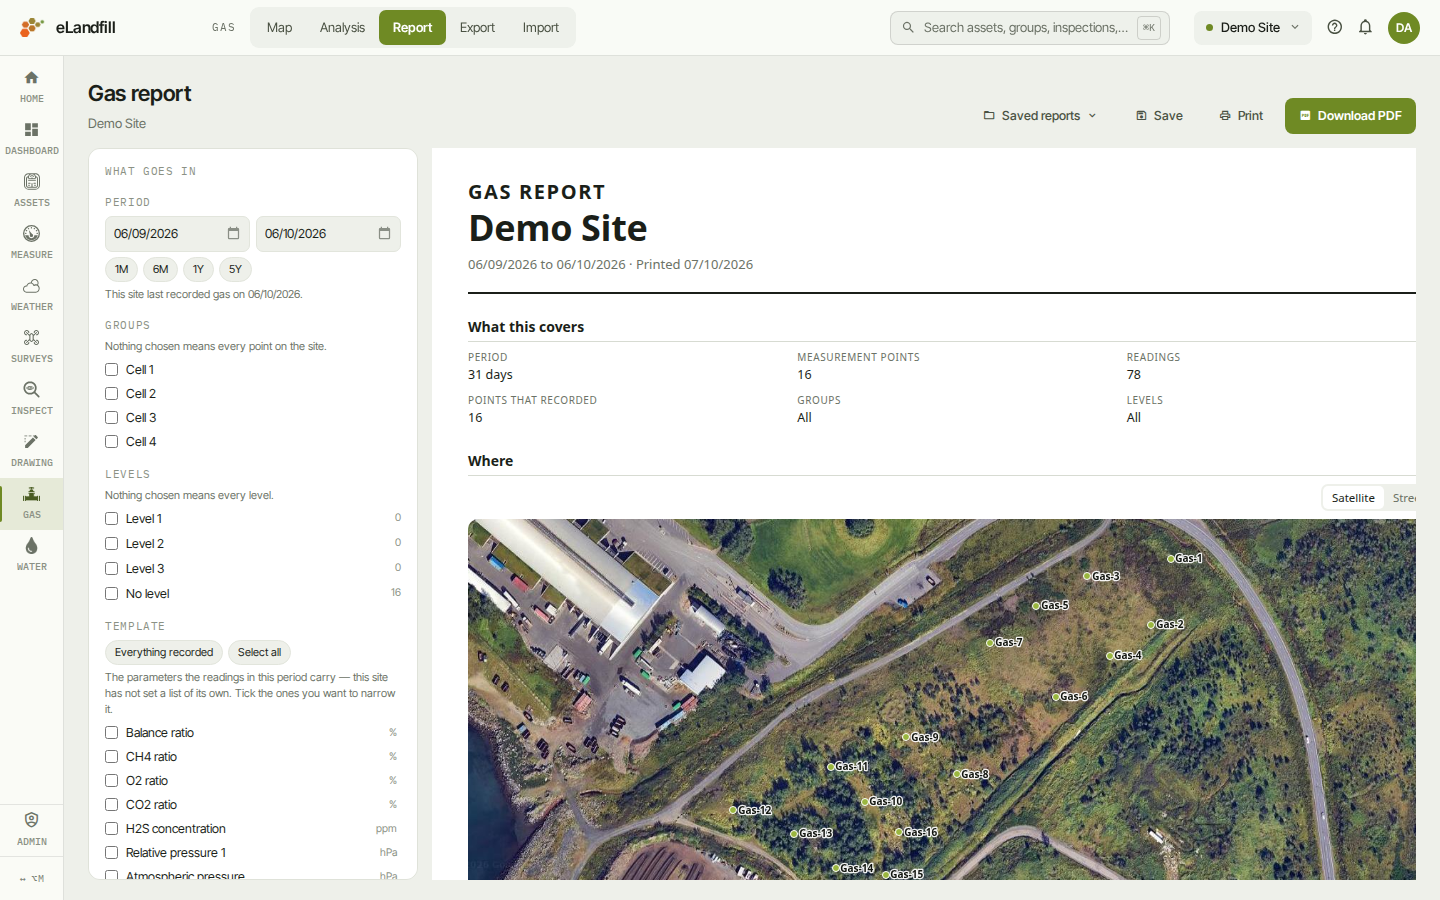The width and height of the screenshot is (1440, 900).
Task: Tick the H2S concentration checkbox
Action: (112, 829)
